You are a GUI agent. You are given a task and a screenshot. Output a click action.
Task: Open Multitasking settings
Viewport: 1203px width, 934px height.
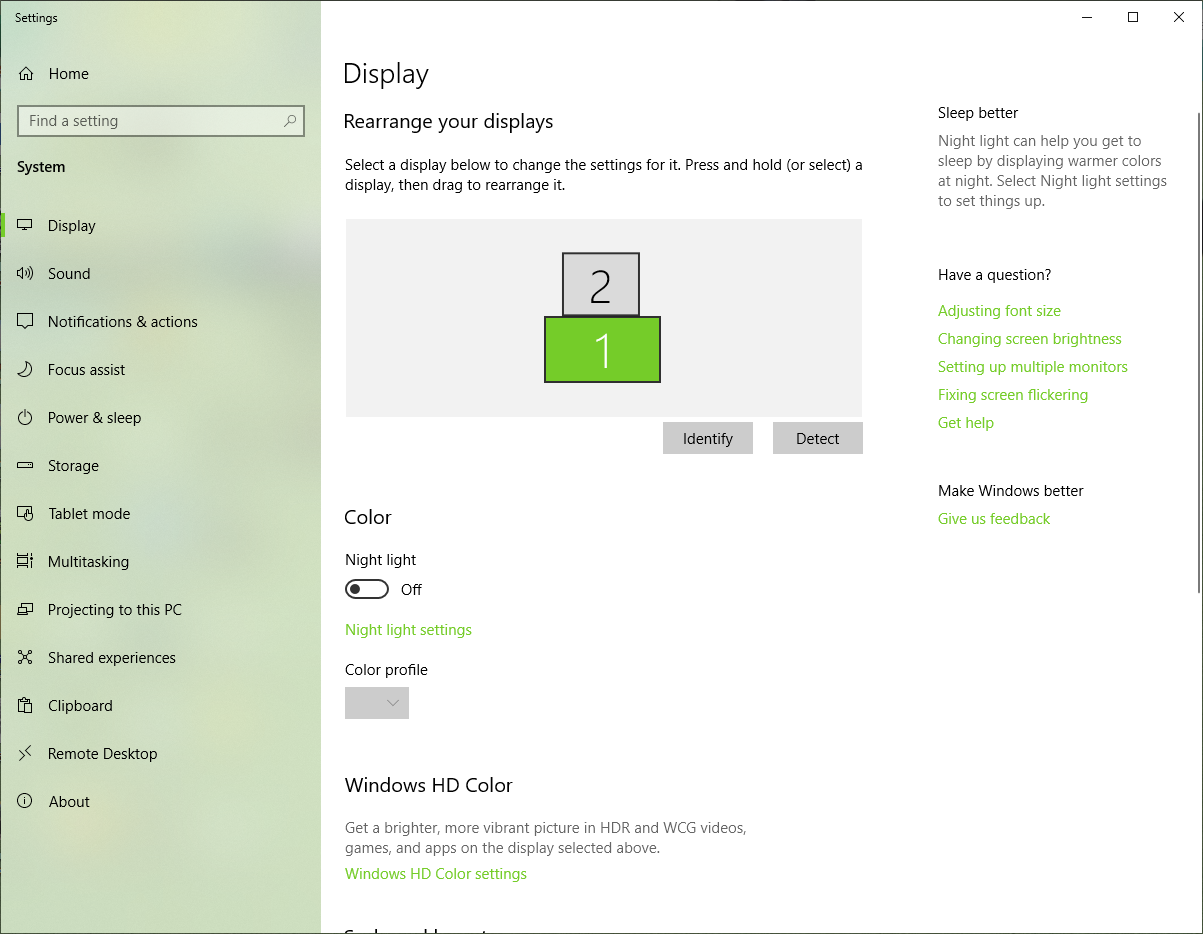click(160, 562)
